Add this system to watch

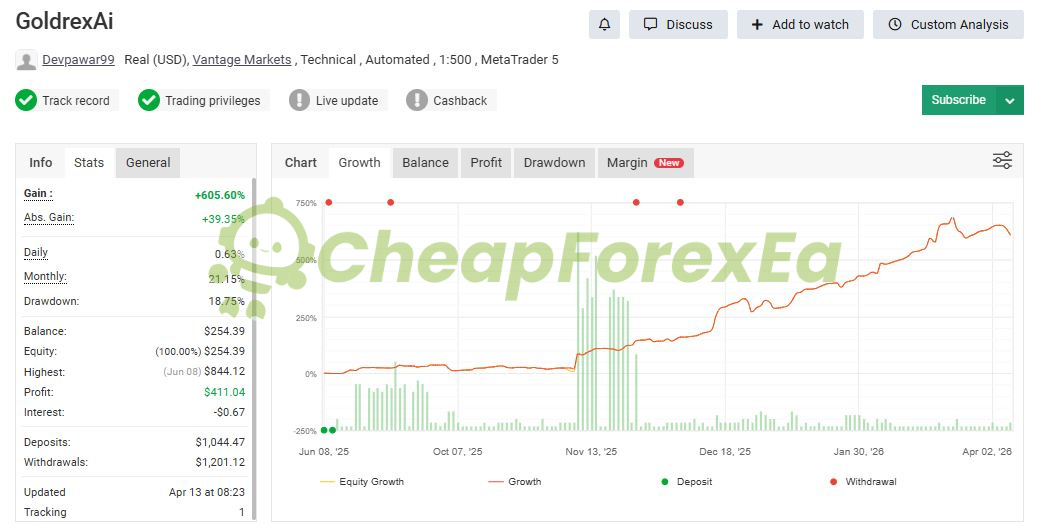[x=800, y=25]
